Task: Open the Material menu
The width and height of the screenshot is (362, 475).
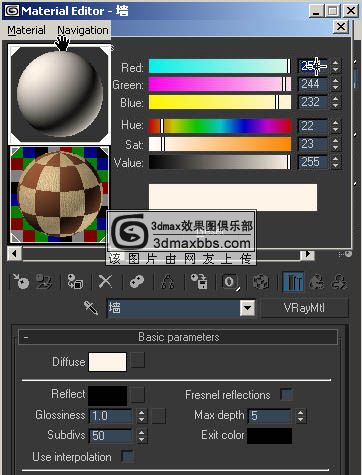Action: (26, 30)
